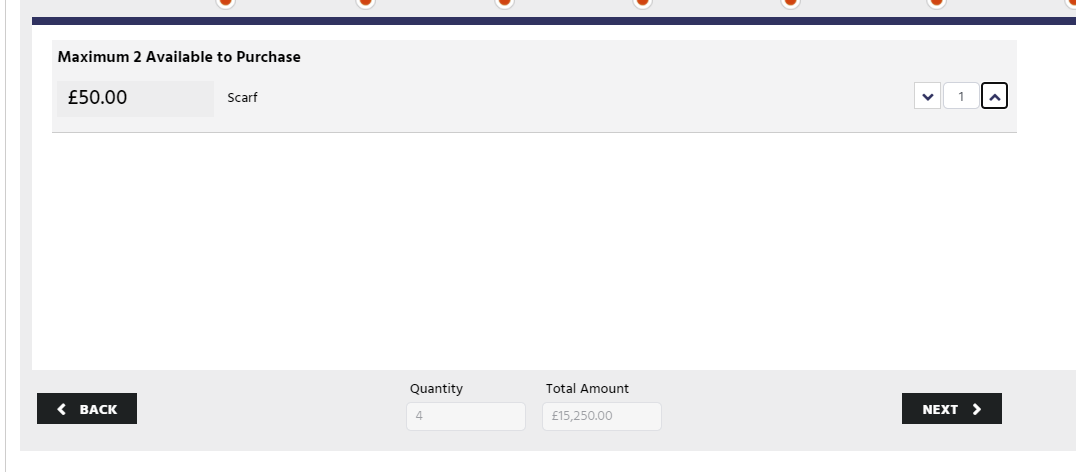The image size is (1076, 472).
Task: Click the dark navy progress bar
Action: [554, 21]
